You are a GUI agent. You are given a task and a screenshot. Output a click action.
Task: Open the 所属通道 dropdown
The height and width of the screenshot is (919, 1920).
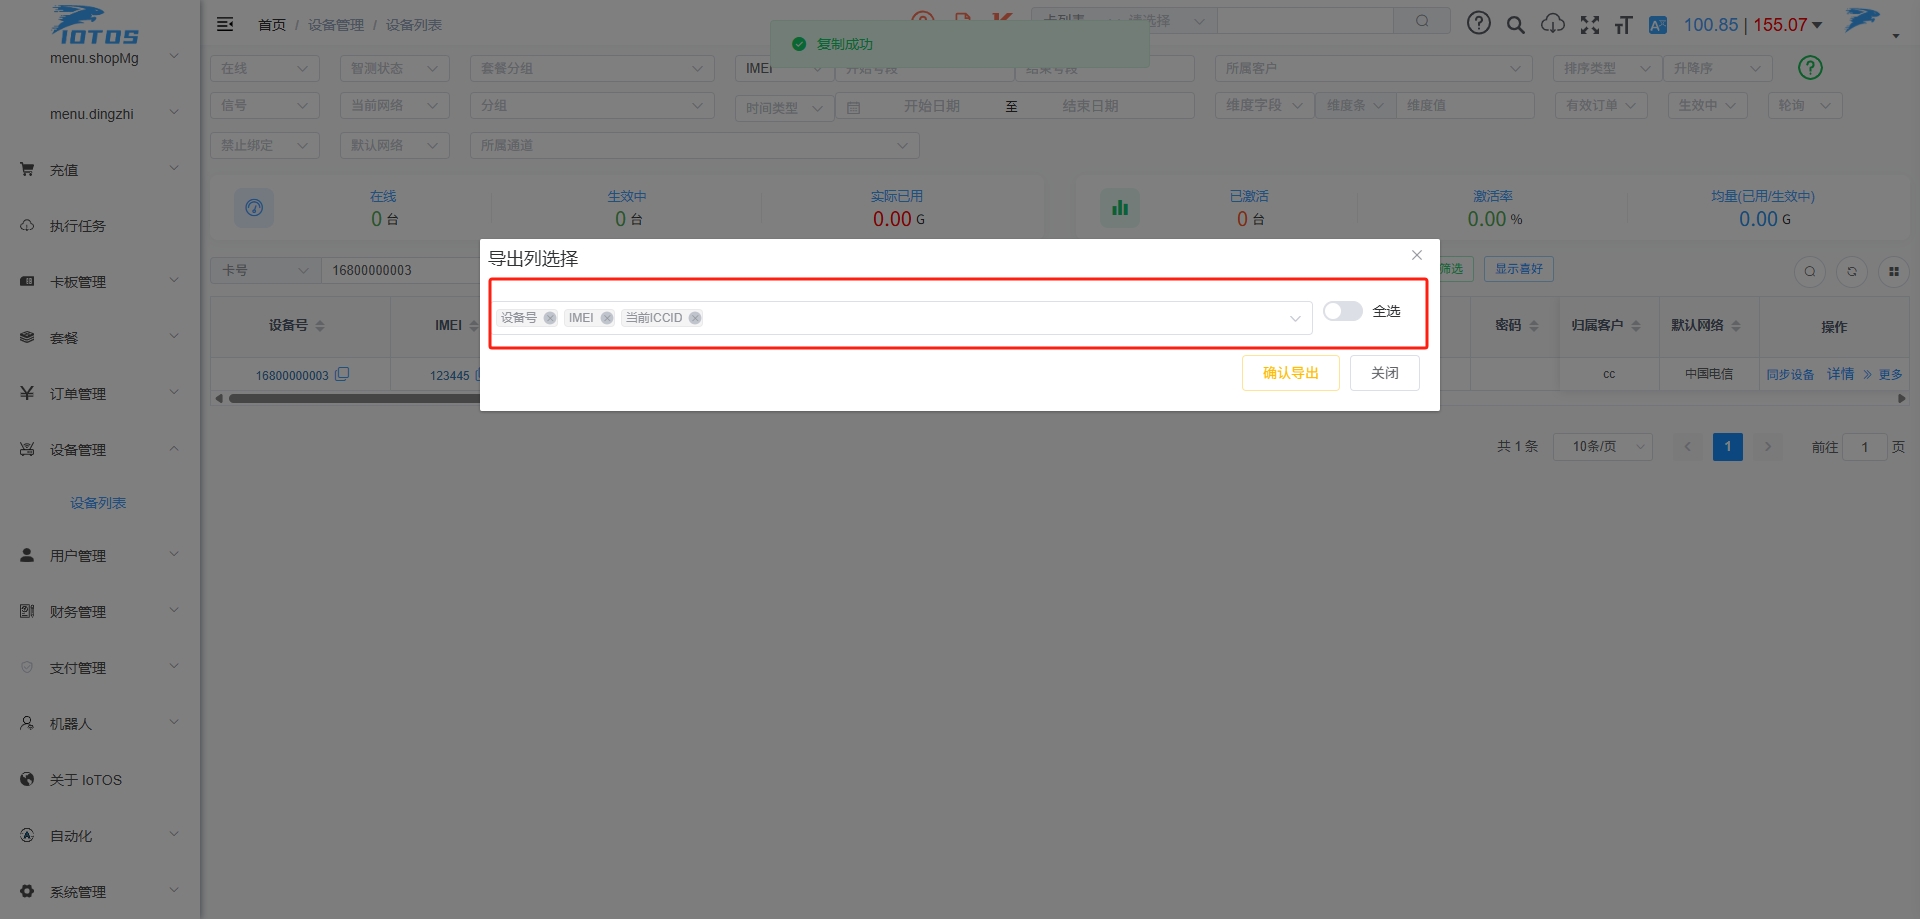(694, 145)
